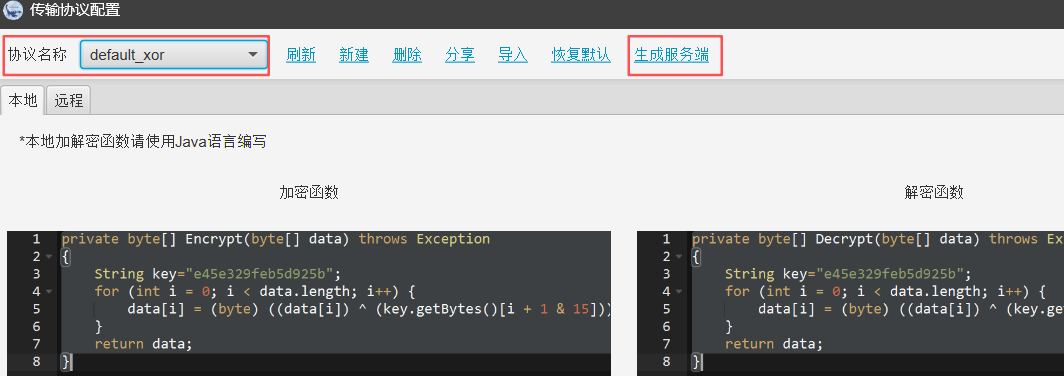Image resolution: width=1064 pixels, height=376 pixels.
Task: Click 'return data;' in the Encrypt editor
Action: tap(144, 344)
